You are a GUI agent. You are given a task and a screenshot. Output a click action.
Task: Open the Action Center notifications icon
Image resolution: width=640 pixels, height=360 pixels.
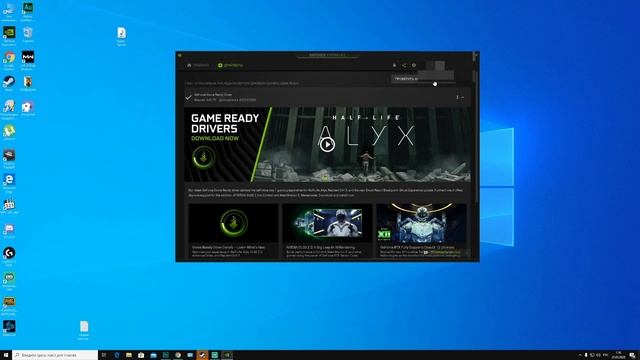[632, 355]
